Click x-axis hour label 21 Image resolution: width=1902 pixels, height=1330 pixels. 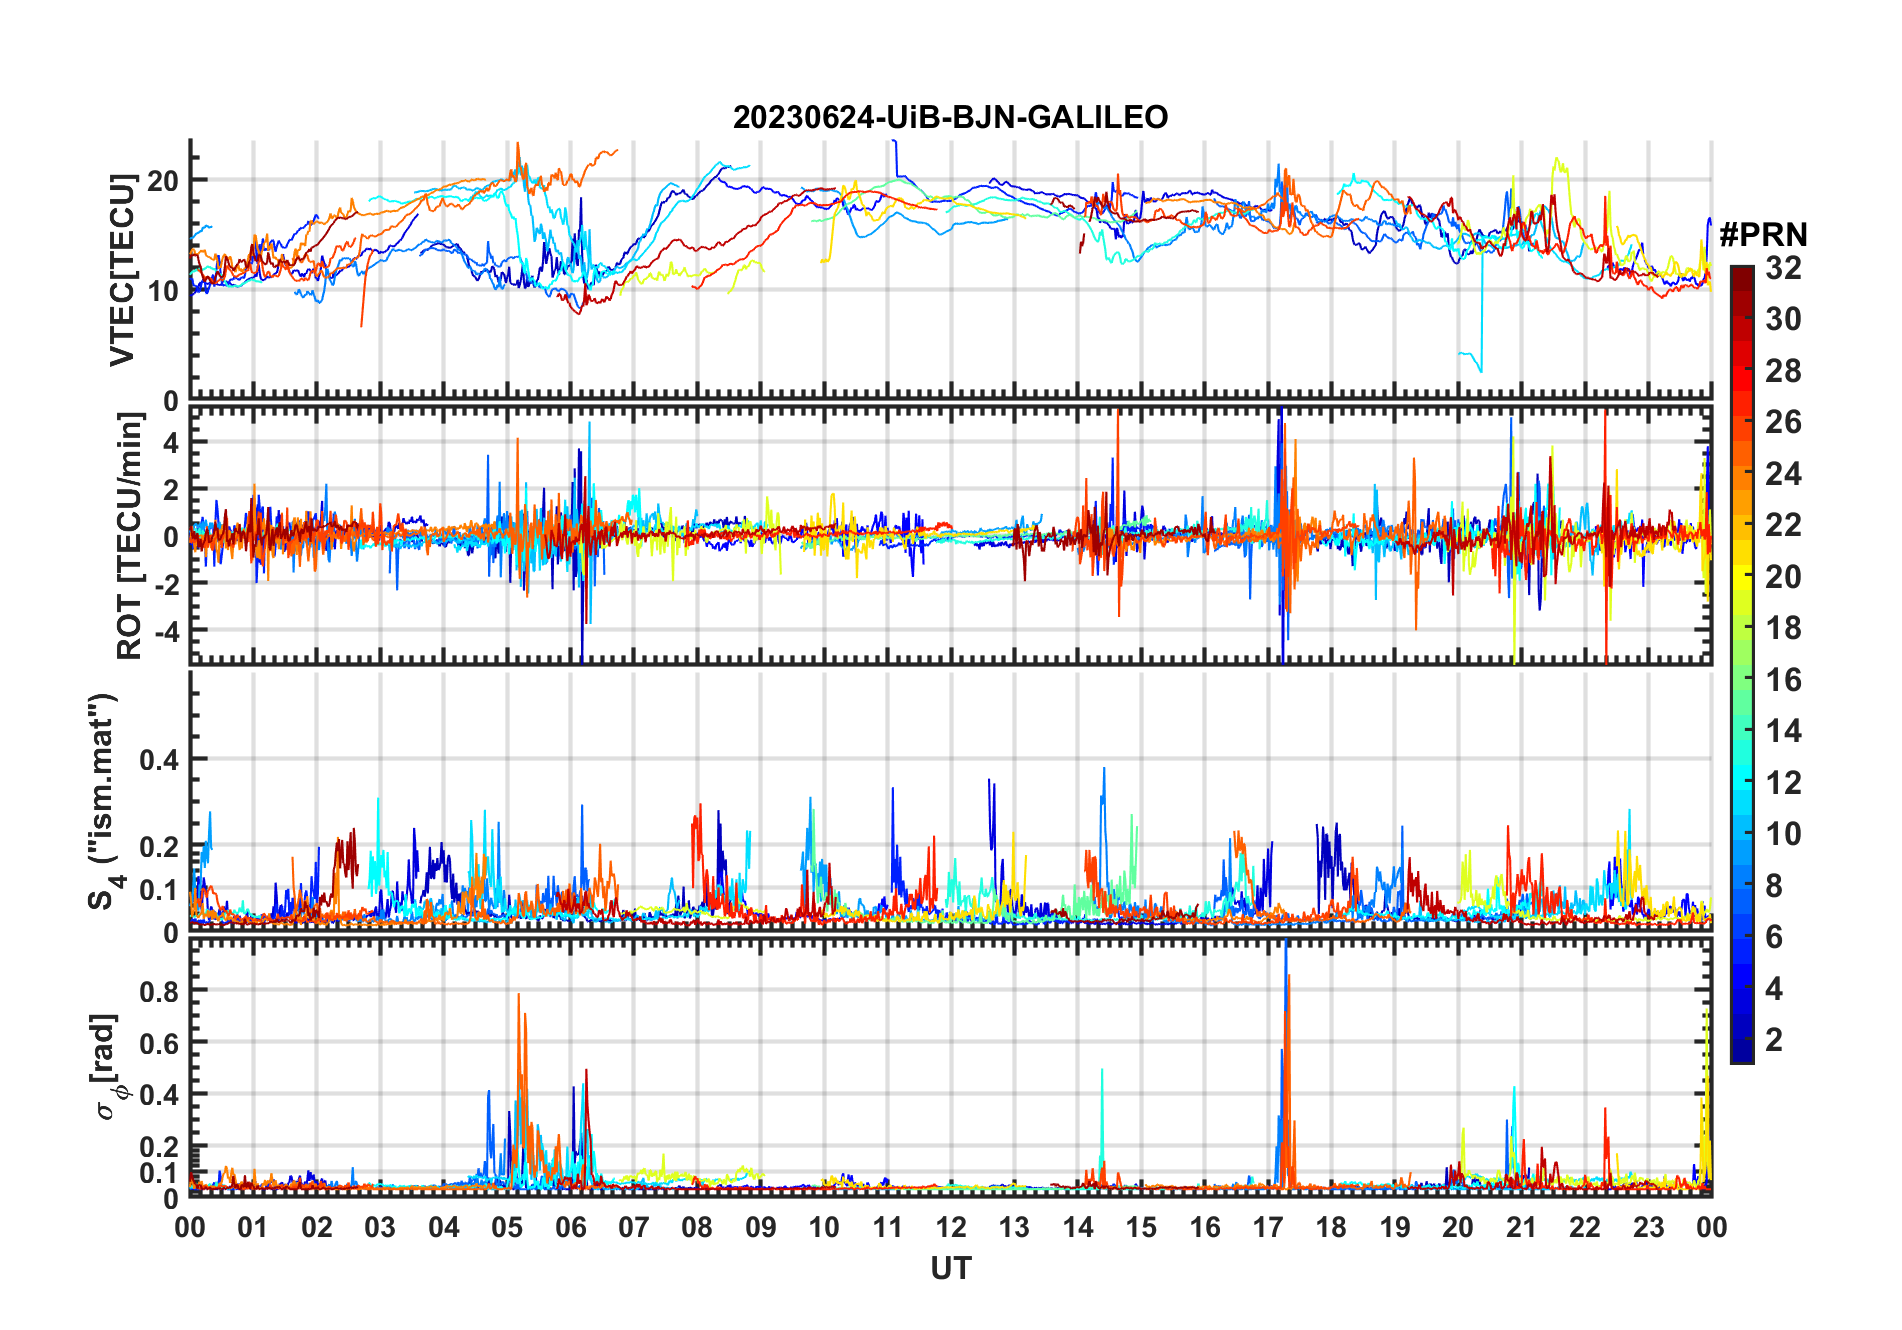coord(1521,1228)
